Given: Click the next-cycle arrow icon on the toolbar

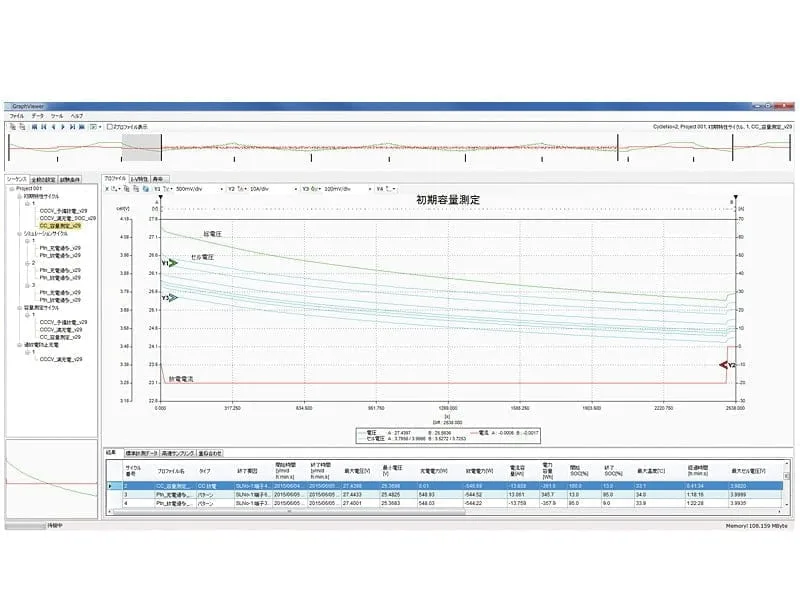Looking at the screenshot, I should 63,127.
